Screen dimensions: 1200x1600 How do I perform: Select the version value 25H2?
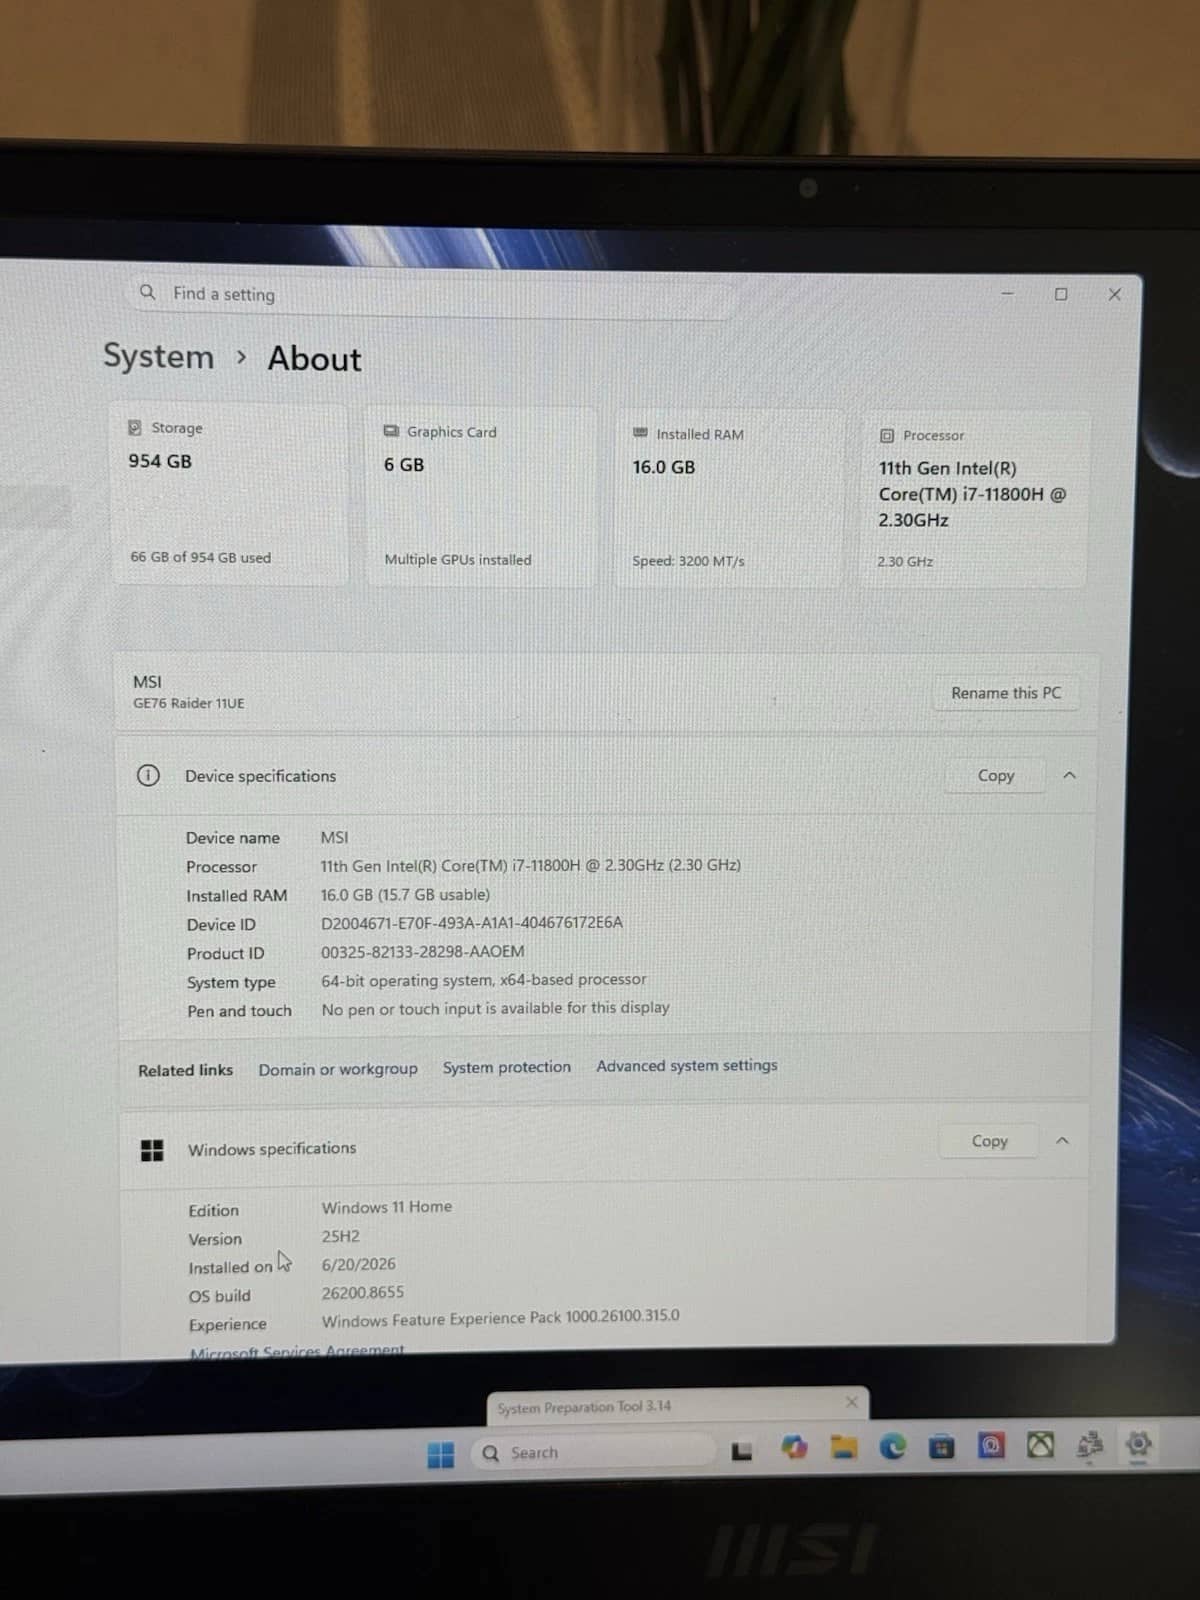point(340,1236)
